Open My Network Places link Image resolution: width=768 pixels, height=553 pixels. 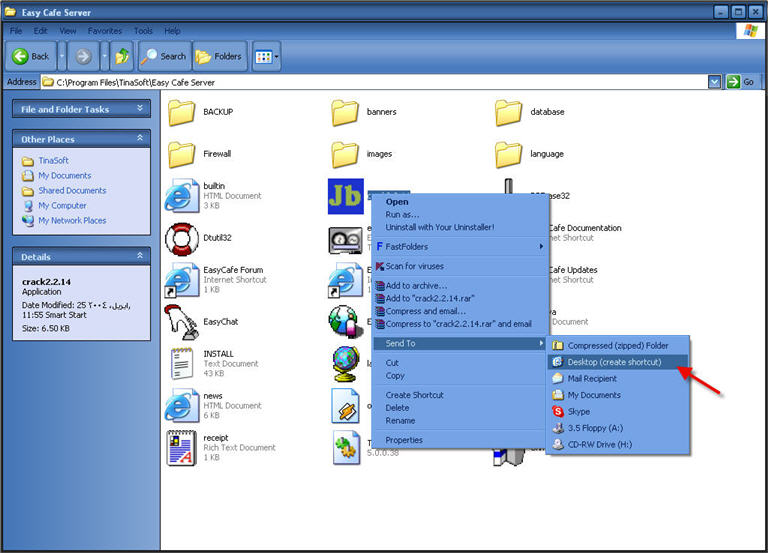pos(72,220)
